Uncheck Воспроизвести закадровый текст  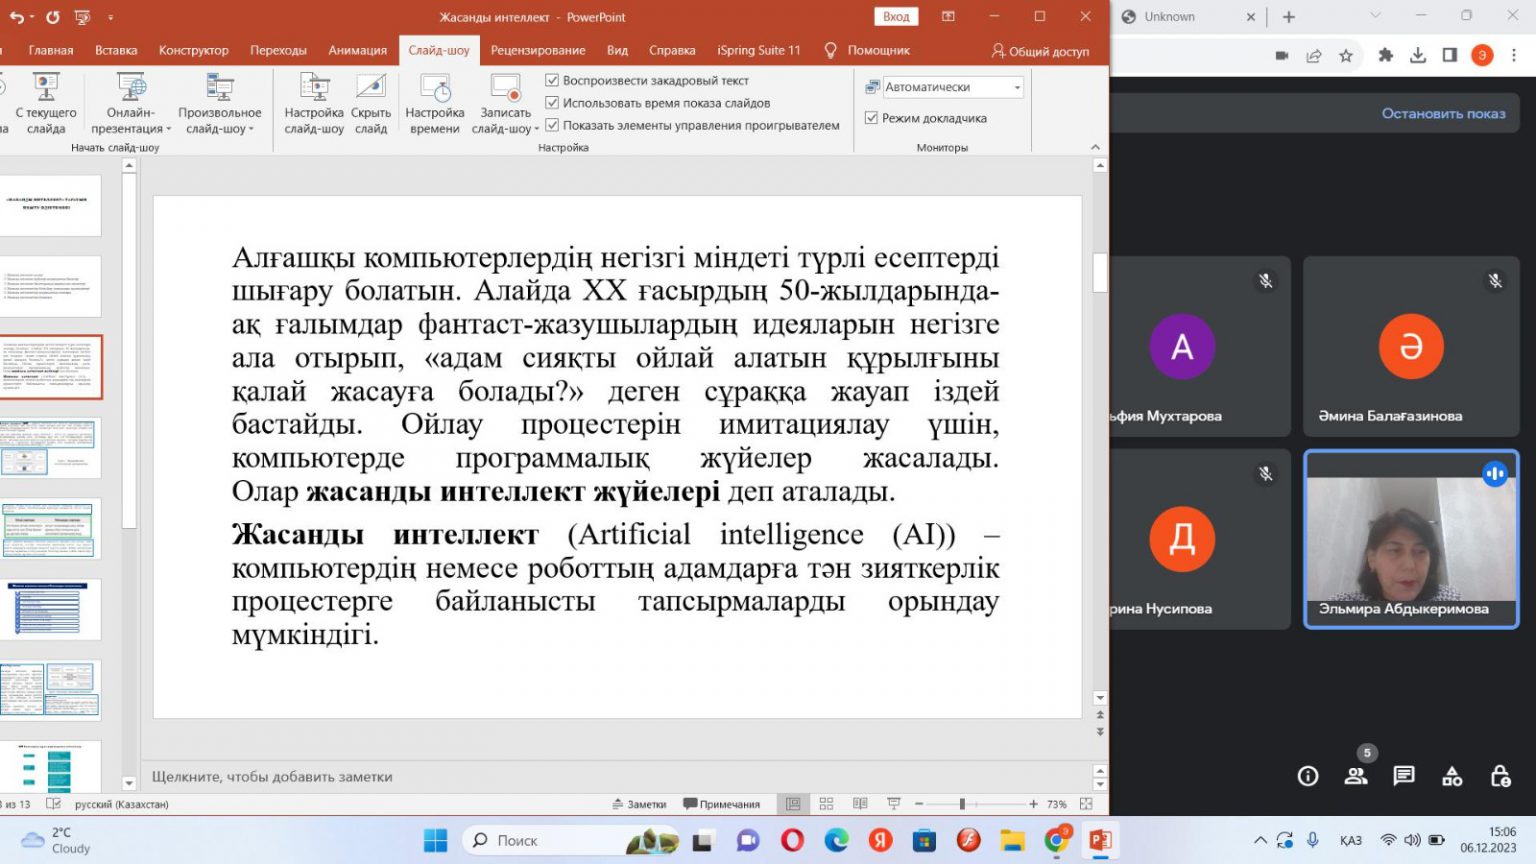tap(552, 80)
